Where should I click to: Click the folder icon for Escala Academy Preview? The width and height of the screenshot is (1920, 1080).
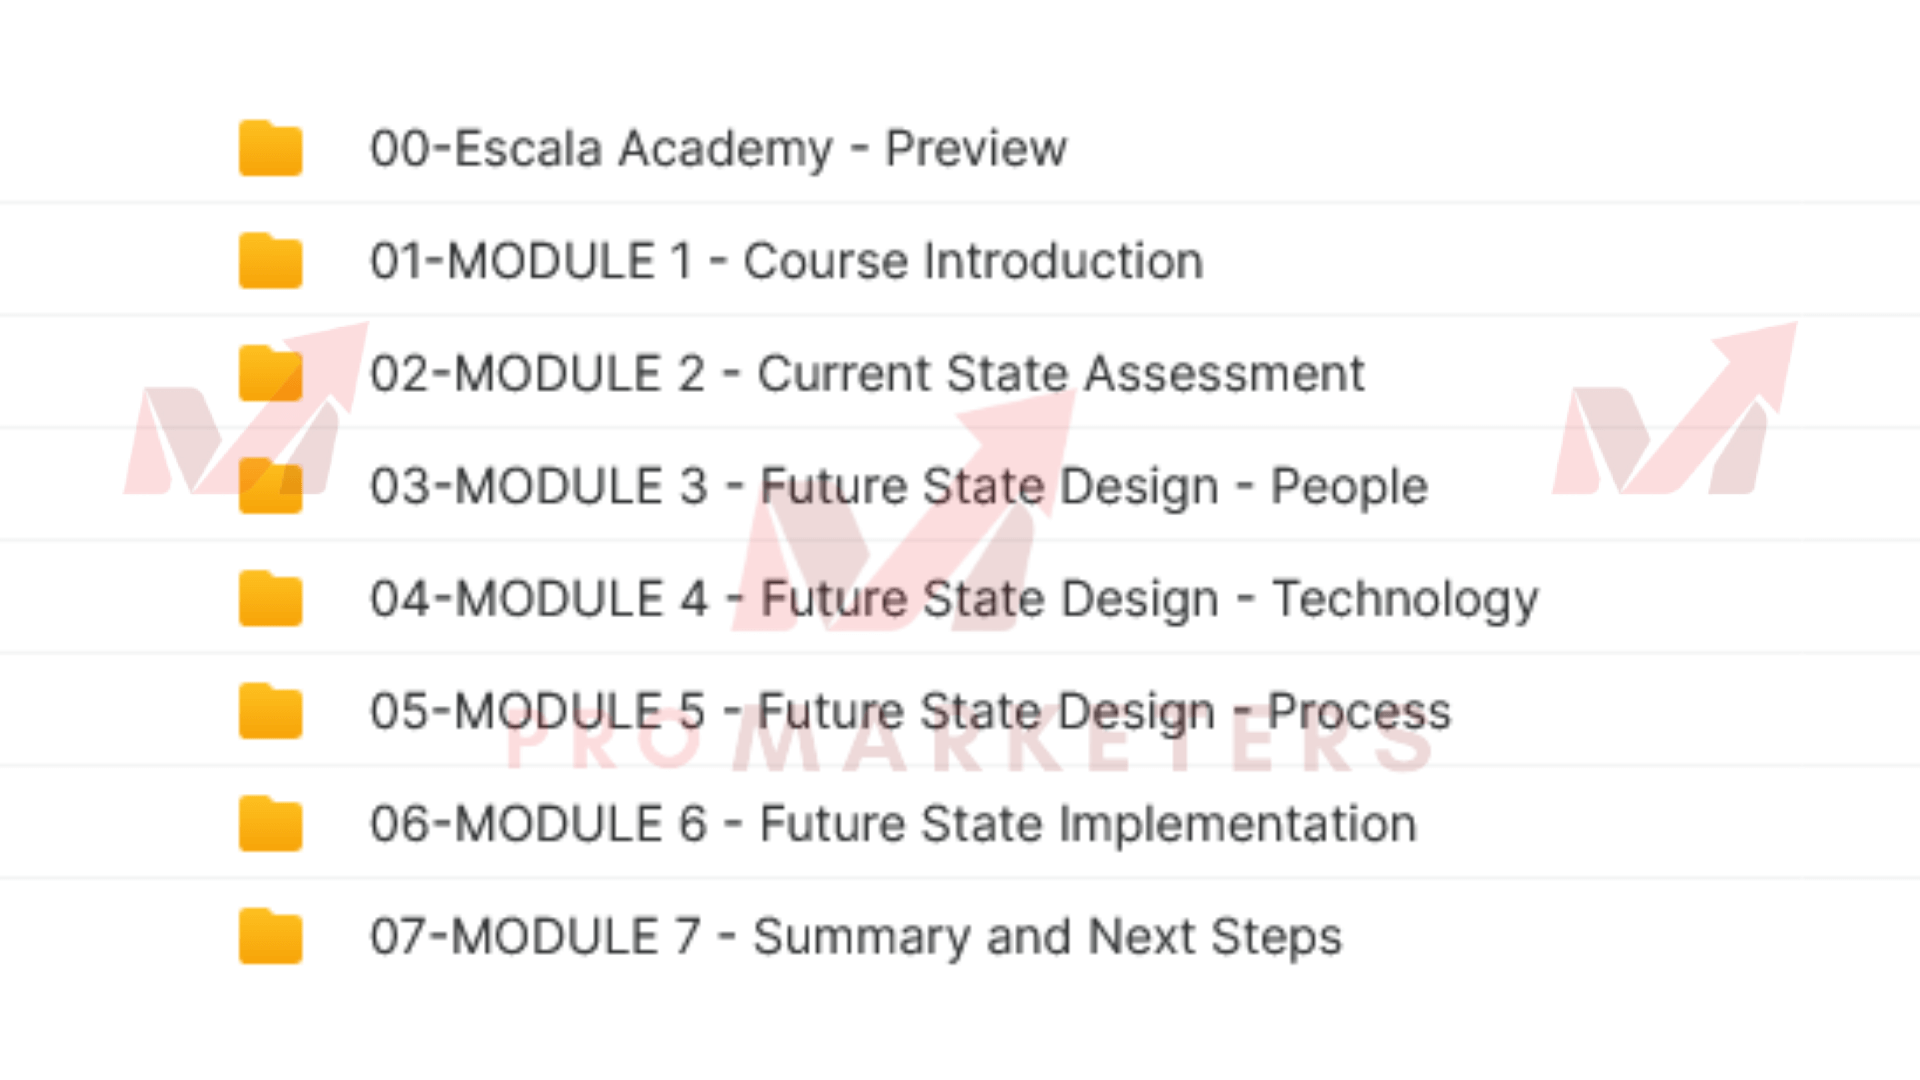(x=270, y=149)
